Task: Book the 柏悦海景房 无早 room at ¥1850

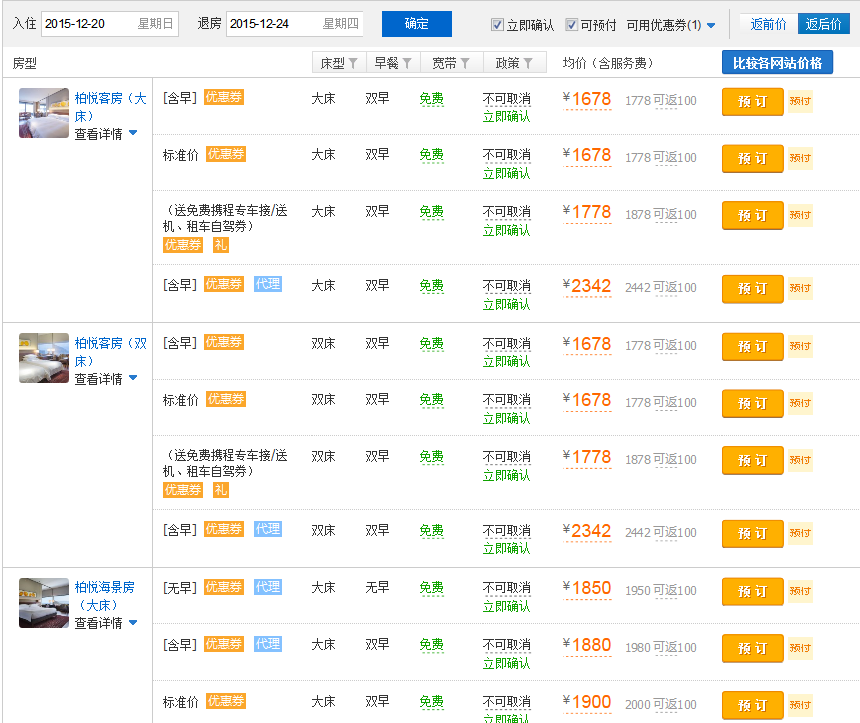Action: tap(752, 591)
